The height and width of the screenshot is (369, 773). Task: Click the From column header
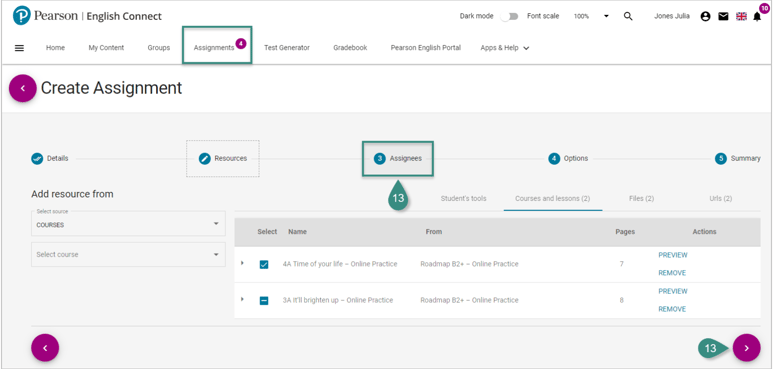(434, 232)
